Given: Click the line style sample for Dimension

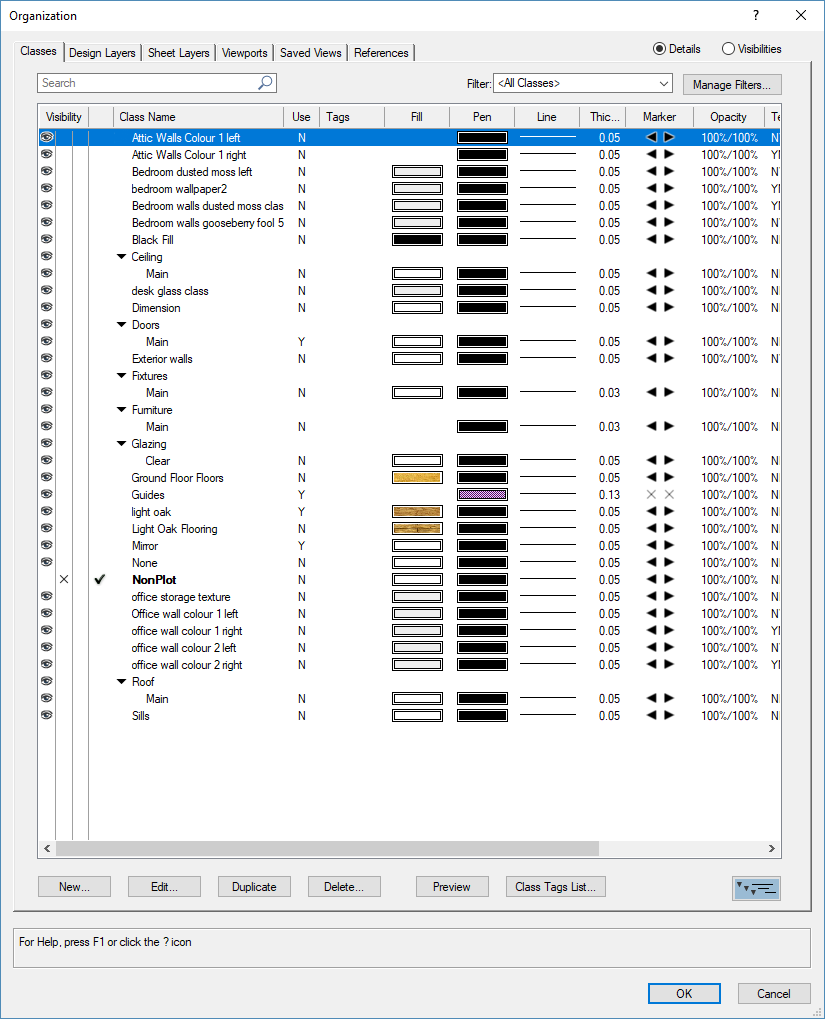Looking at the screenshot, I should [547, 308].
